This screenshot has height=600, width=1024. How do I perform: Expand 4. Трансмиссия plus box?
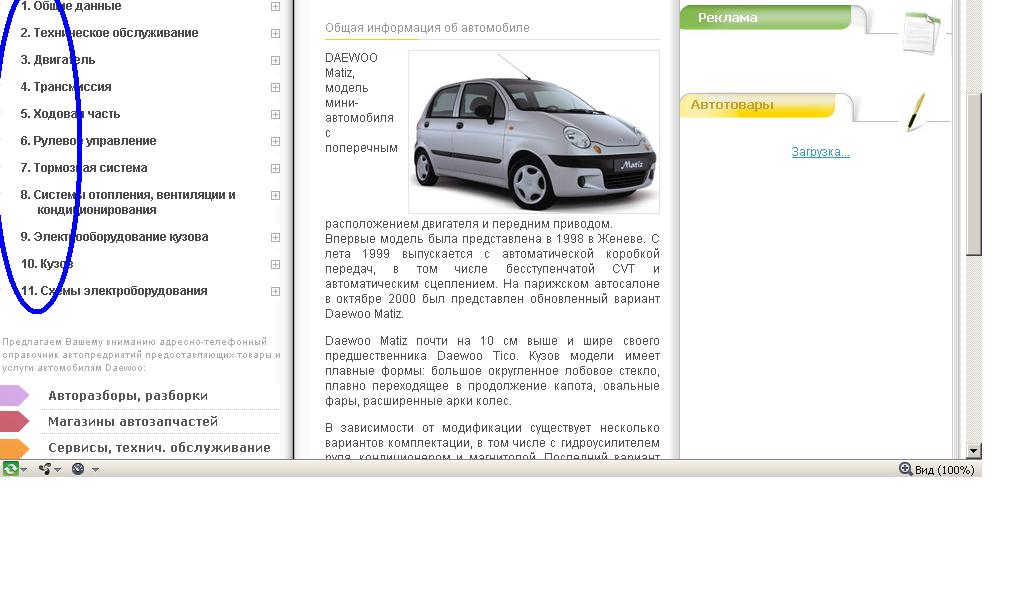[x=276, y=87]
